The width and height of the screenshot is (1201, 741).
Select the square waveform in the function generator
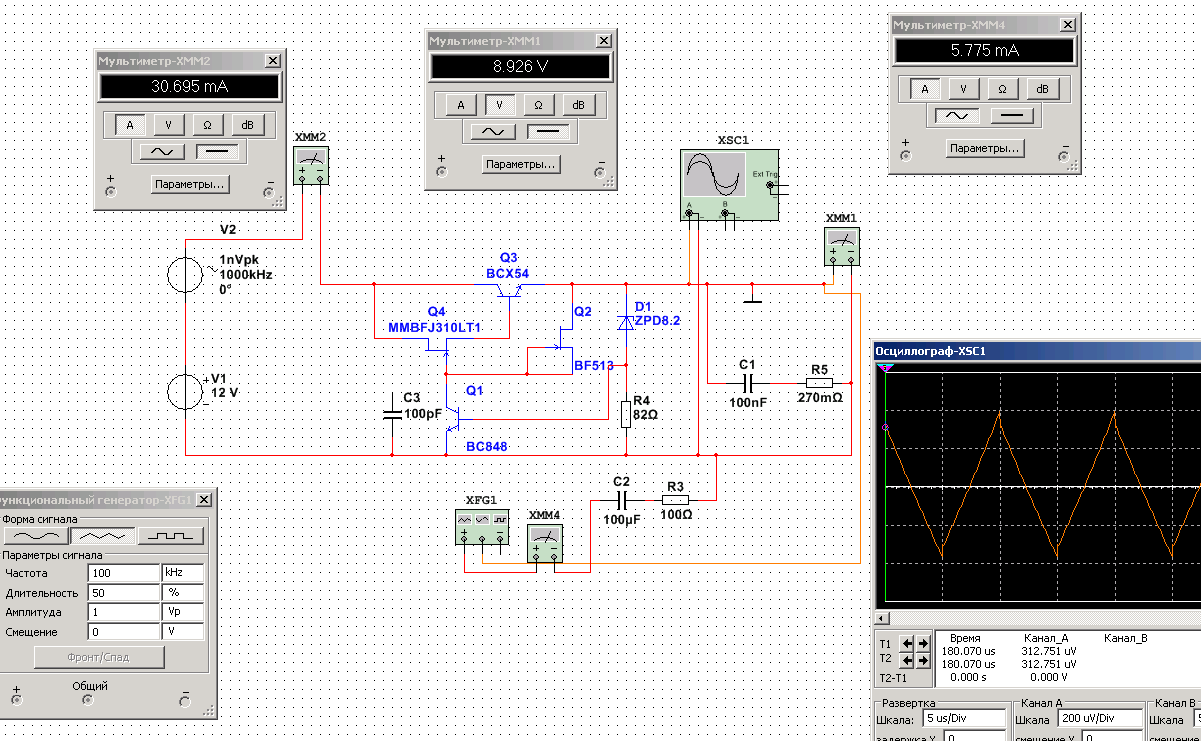coord(171,537)
